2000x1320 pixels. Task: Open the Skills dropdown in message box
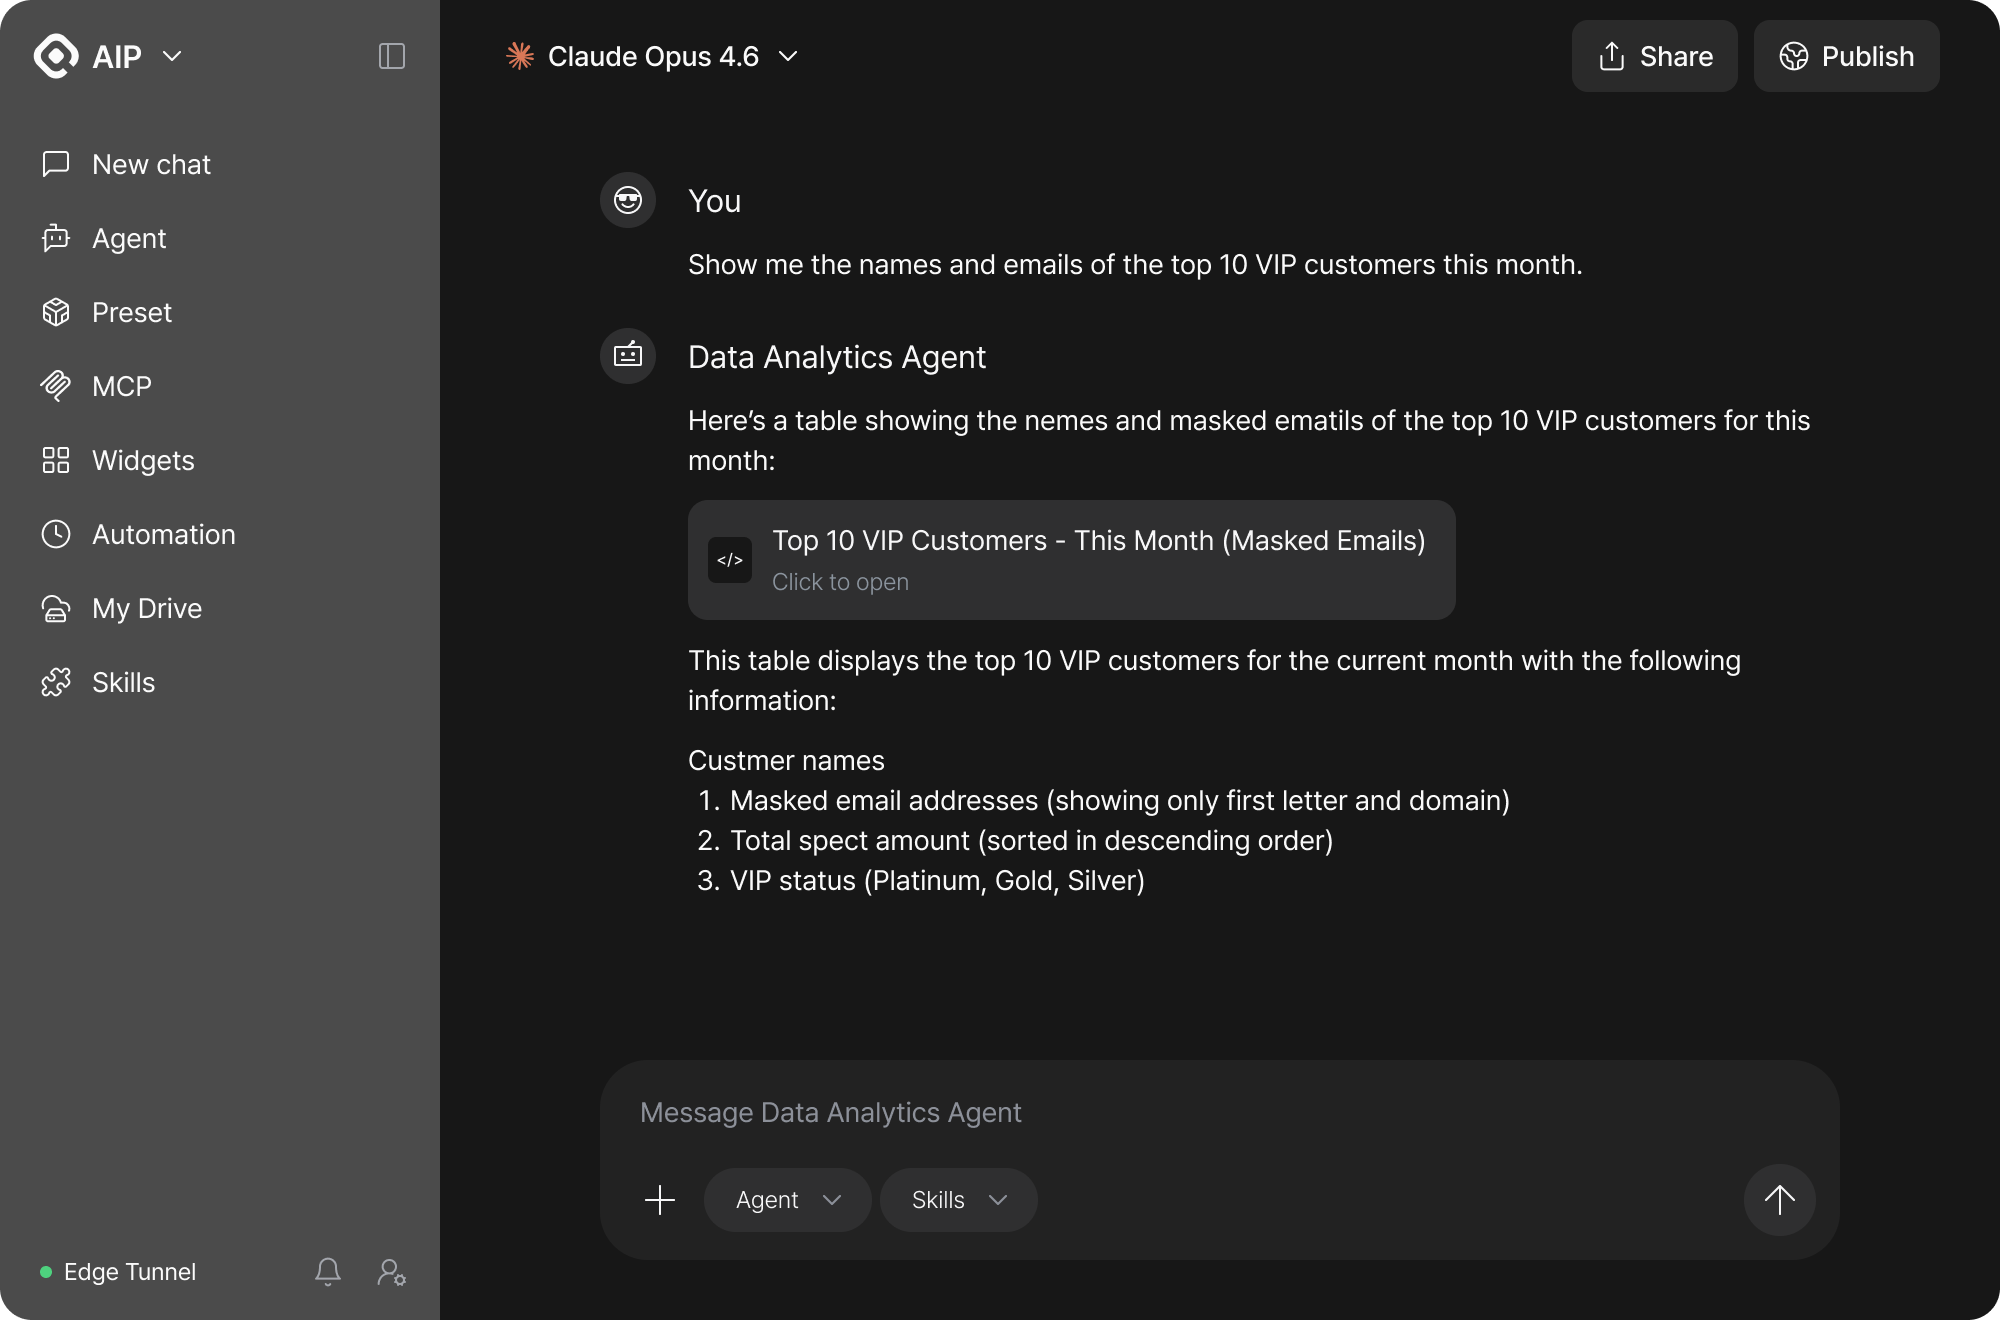pos(958,1200)
